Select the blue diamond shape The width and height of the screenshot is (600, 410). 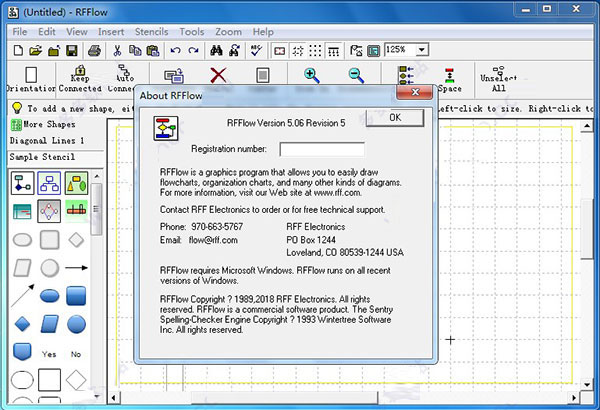22,324
